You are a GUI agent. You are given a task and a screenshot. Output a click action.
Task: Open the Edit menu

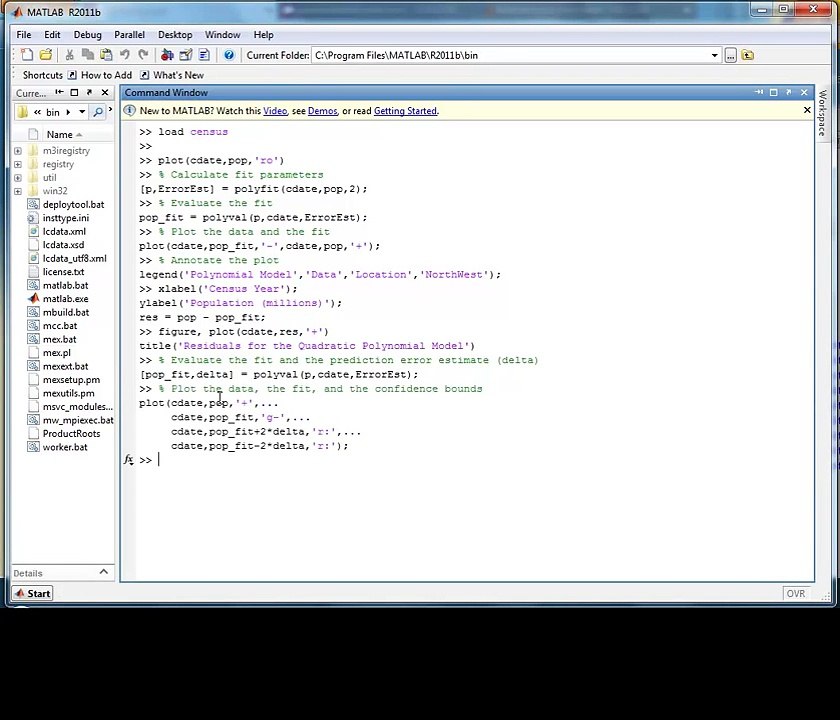(52, 35)
